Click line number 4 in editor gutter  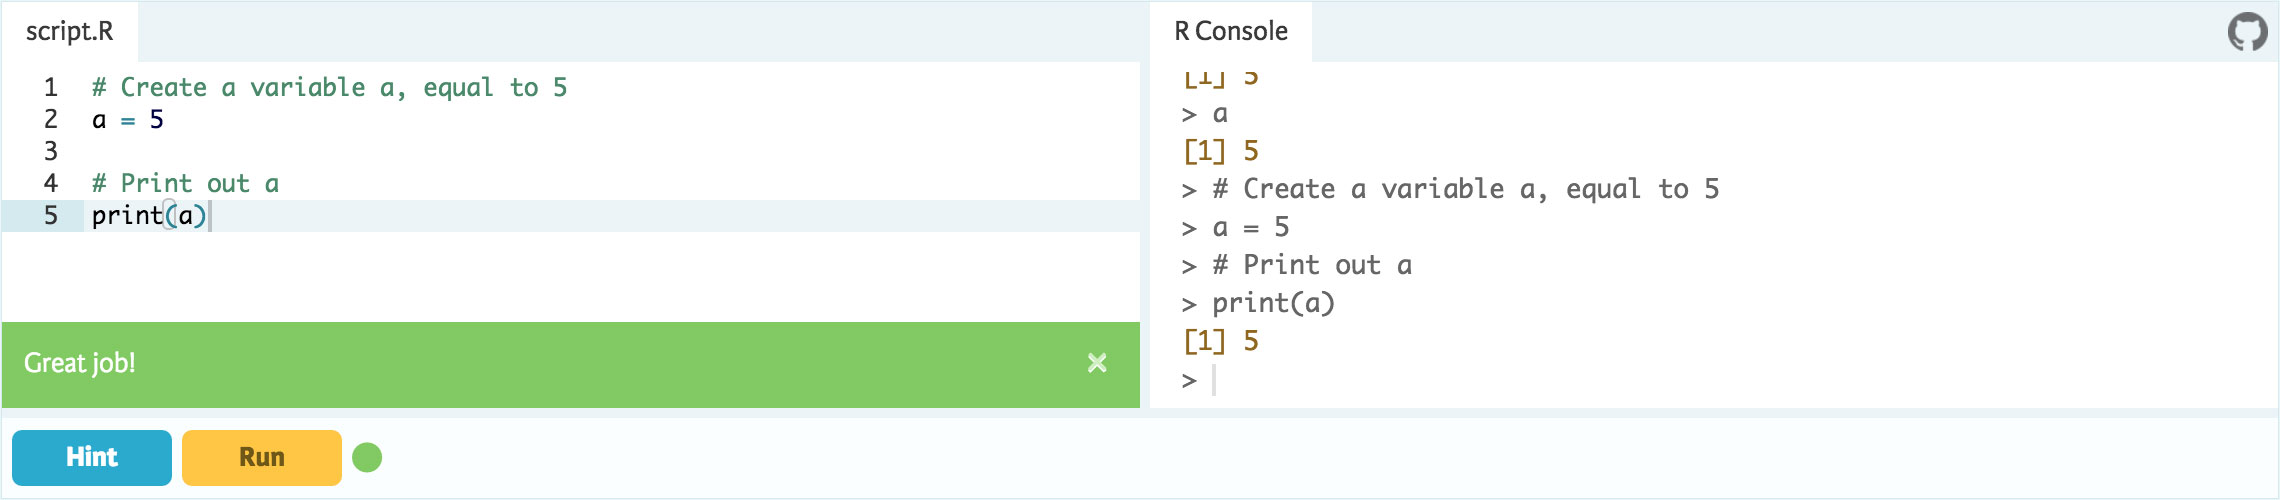click(x=51, y=184)
